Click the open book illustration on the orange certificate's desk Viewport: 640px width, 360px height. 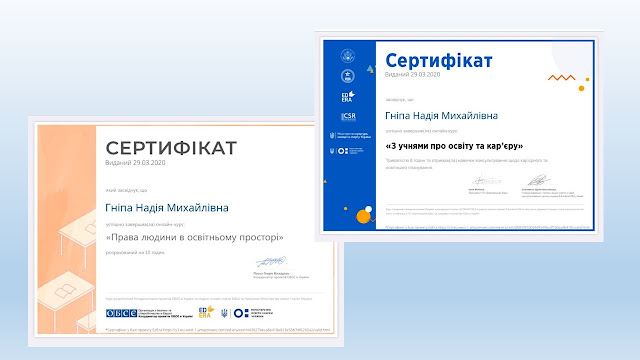tap(65, 291)
